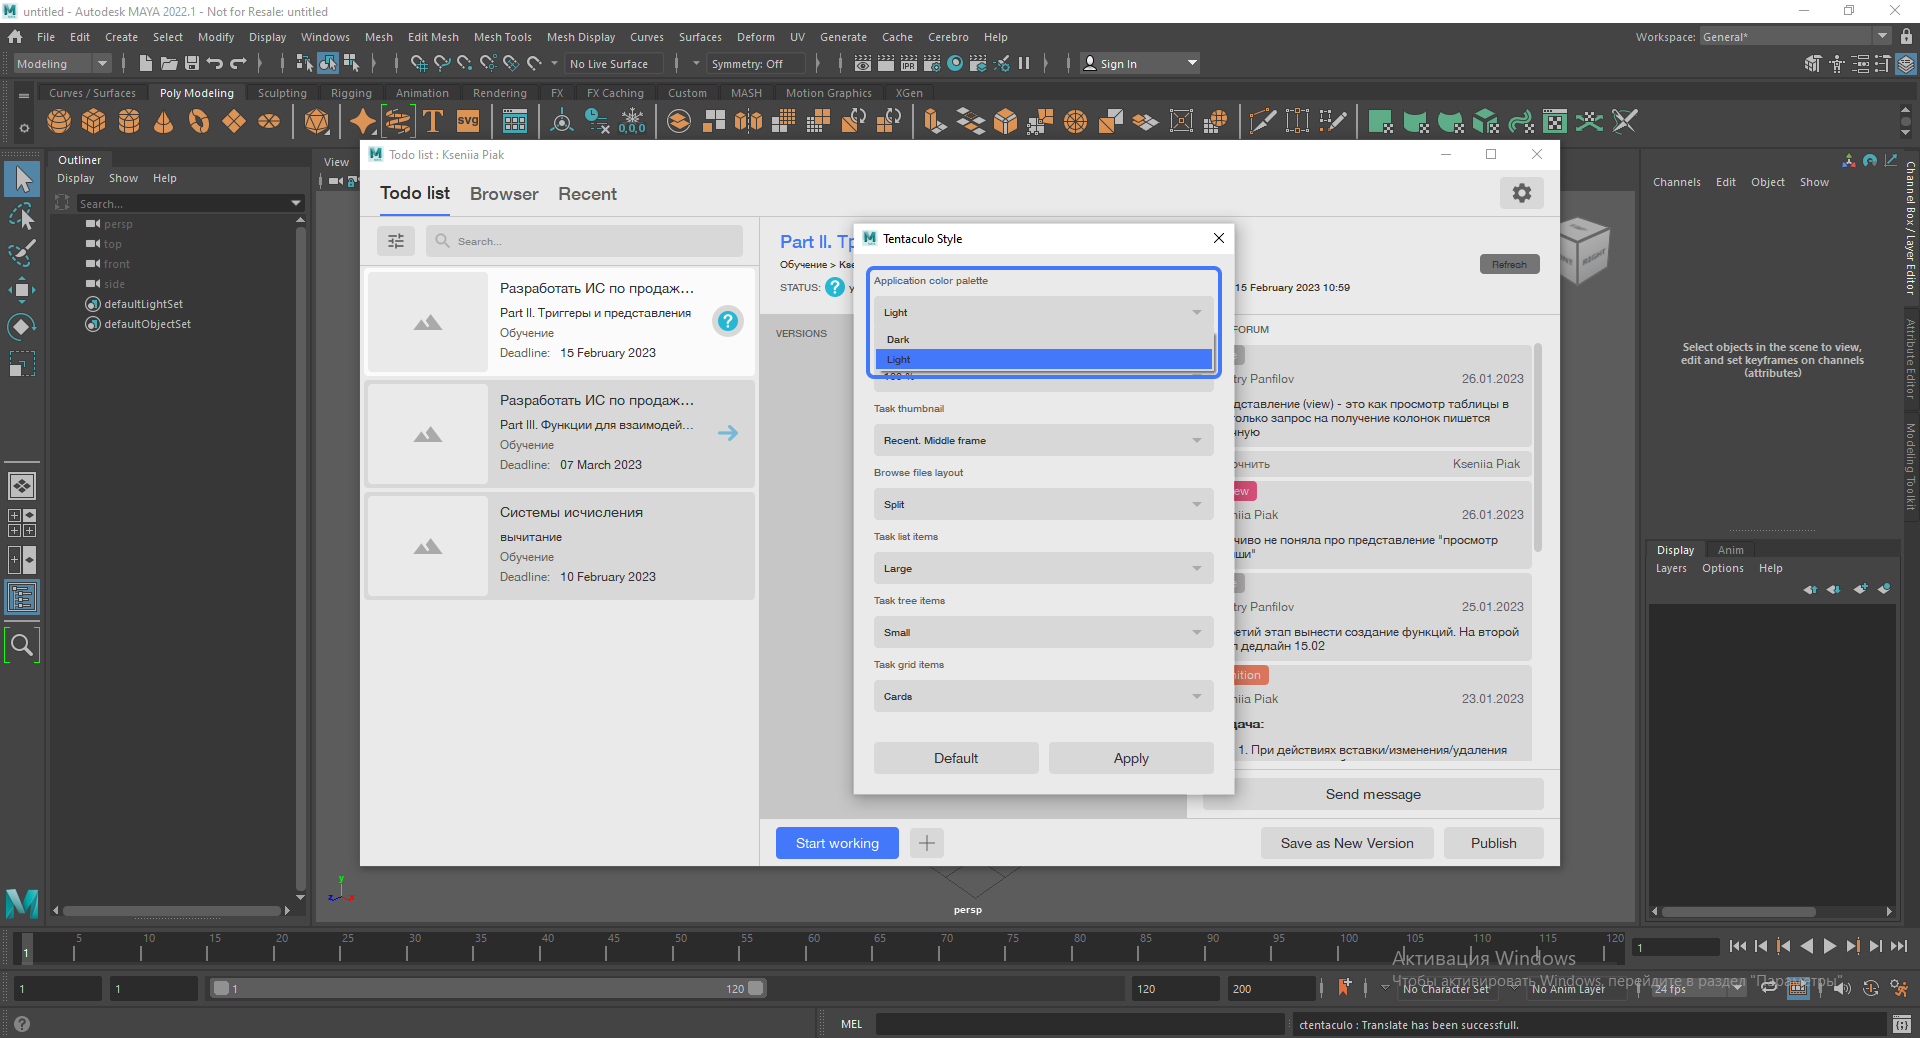Click the MEL command input field
This screenshot has height=1038, width=1920.
1079,1024
